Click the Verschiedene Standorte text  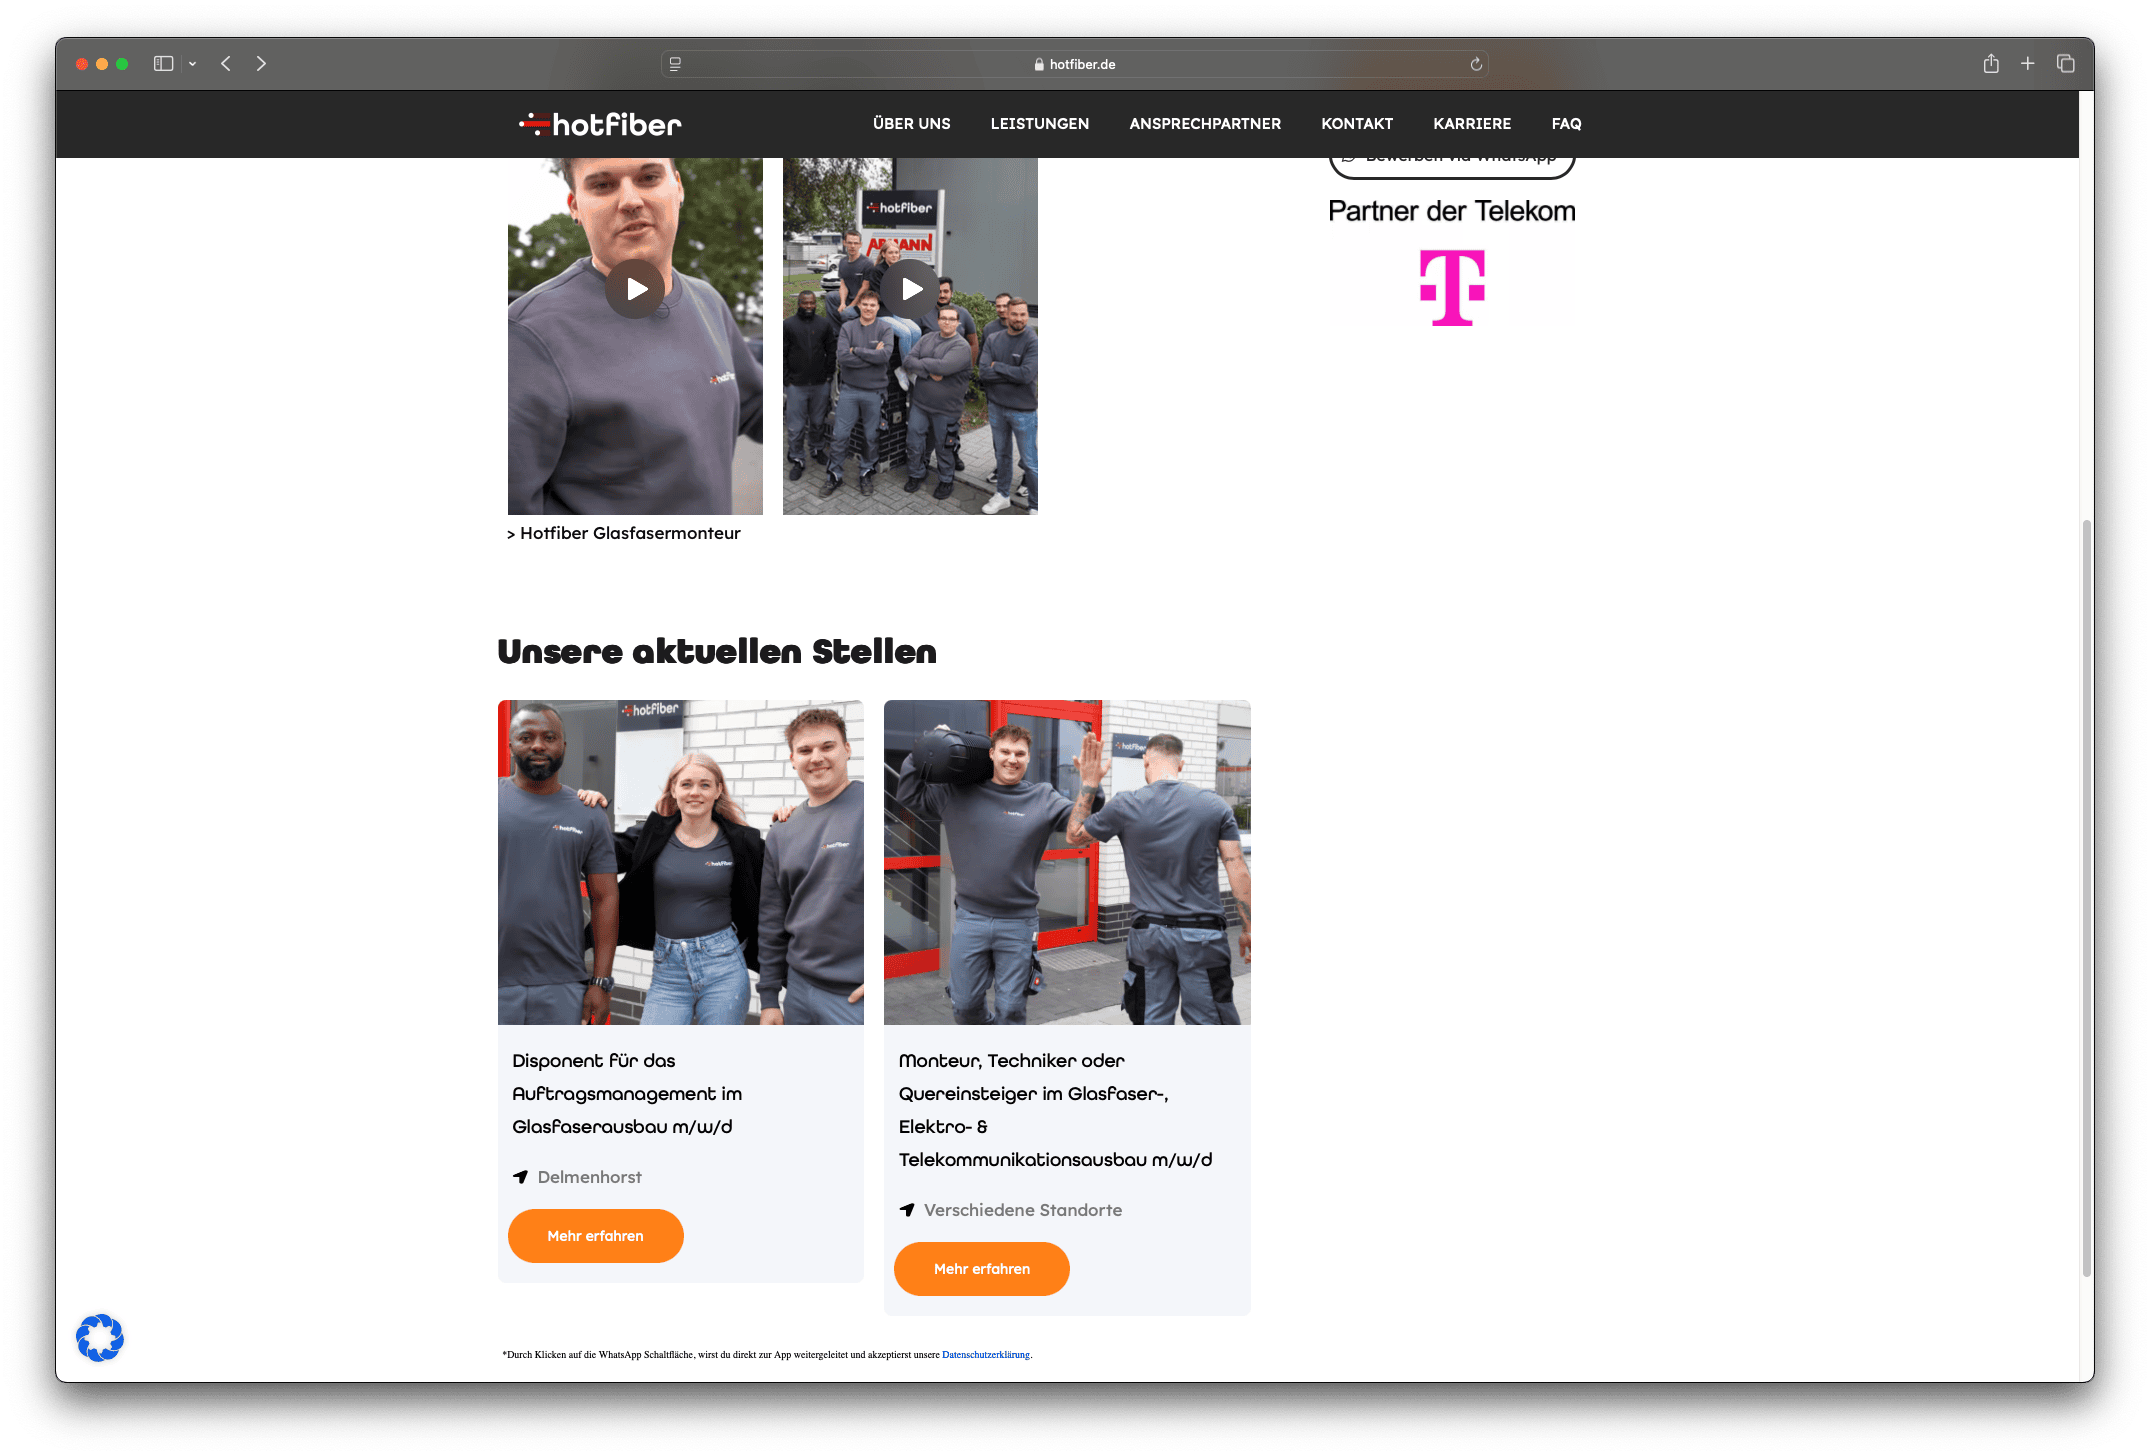click(1023, 1210)
